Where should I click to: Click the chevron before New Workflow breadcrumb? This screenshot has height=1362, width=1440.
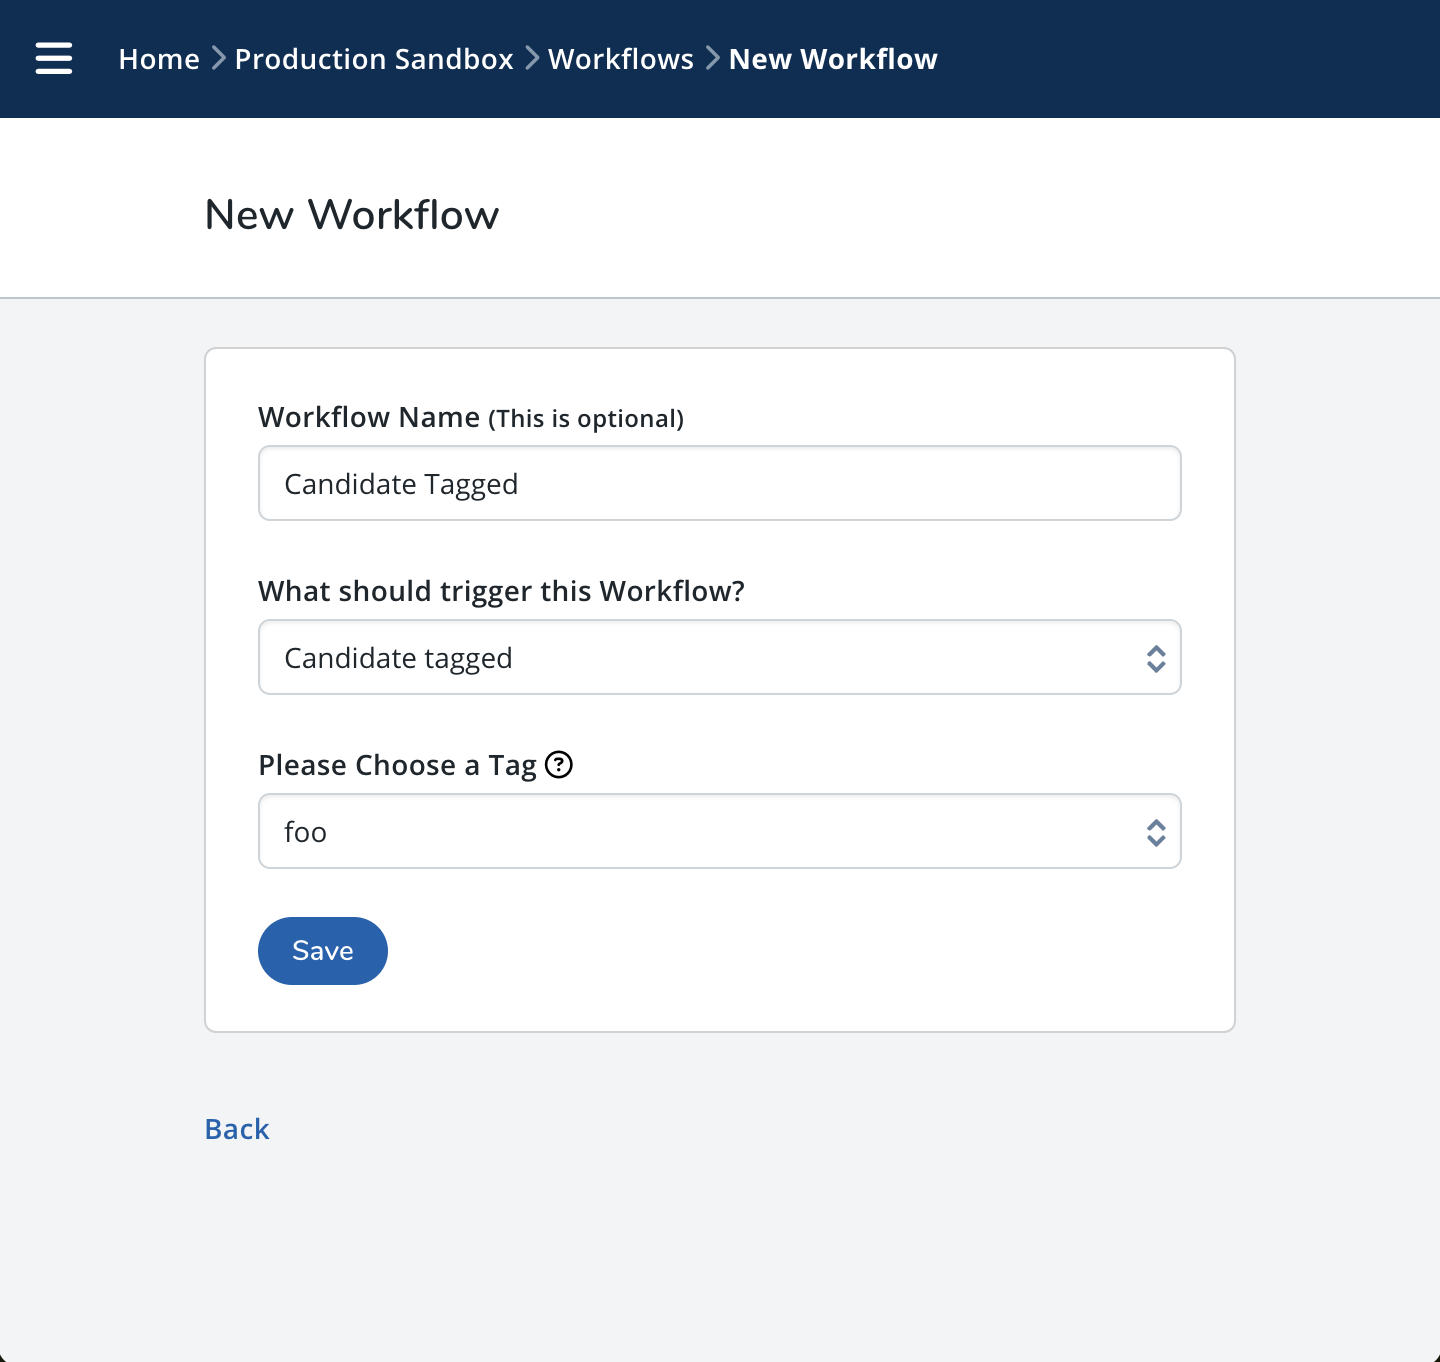coord(712,59)
